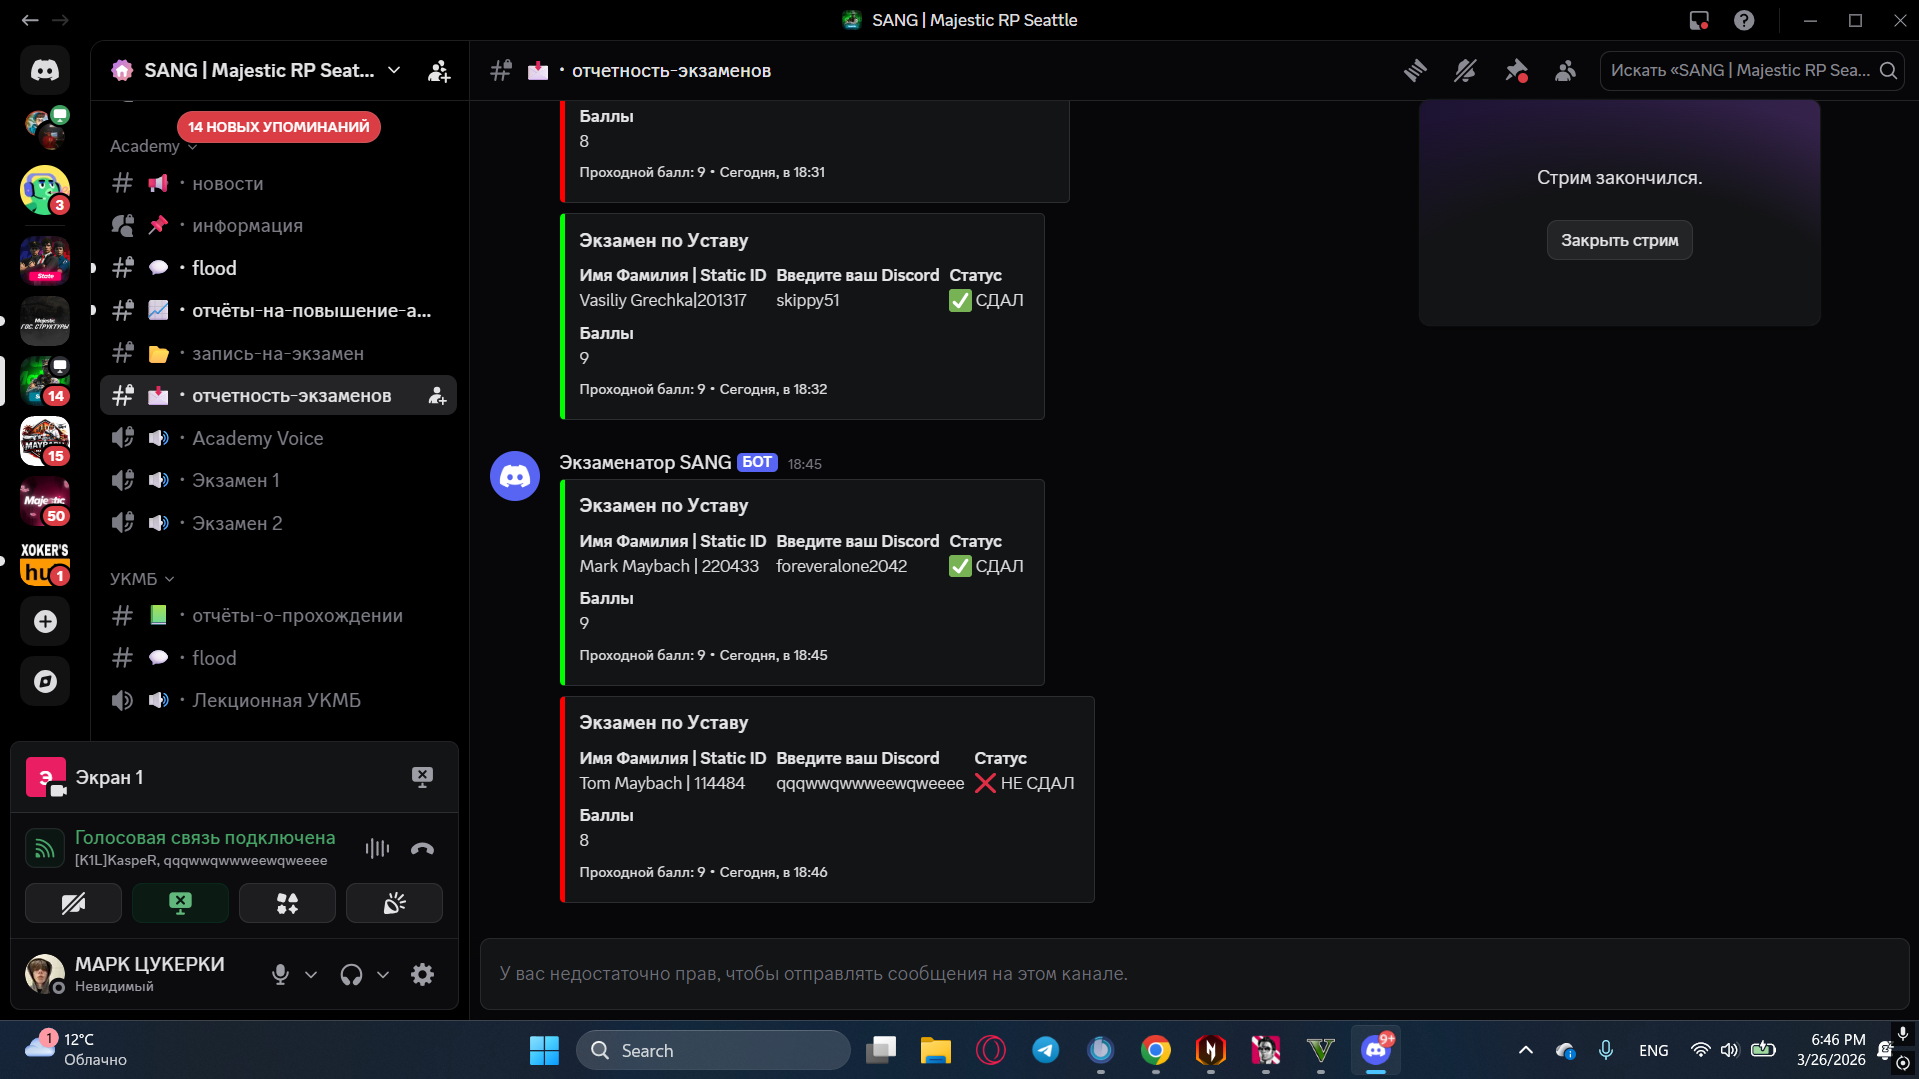Search in the SANG server search box
1919x1079 pixels.
click(1752, 71)
